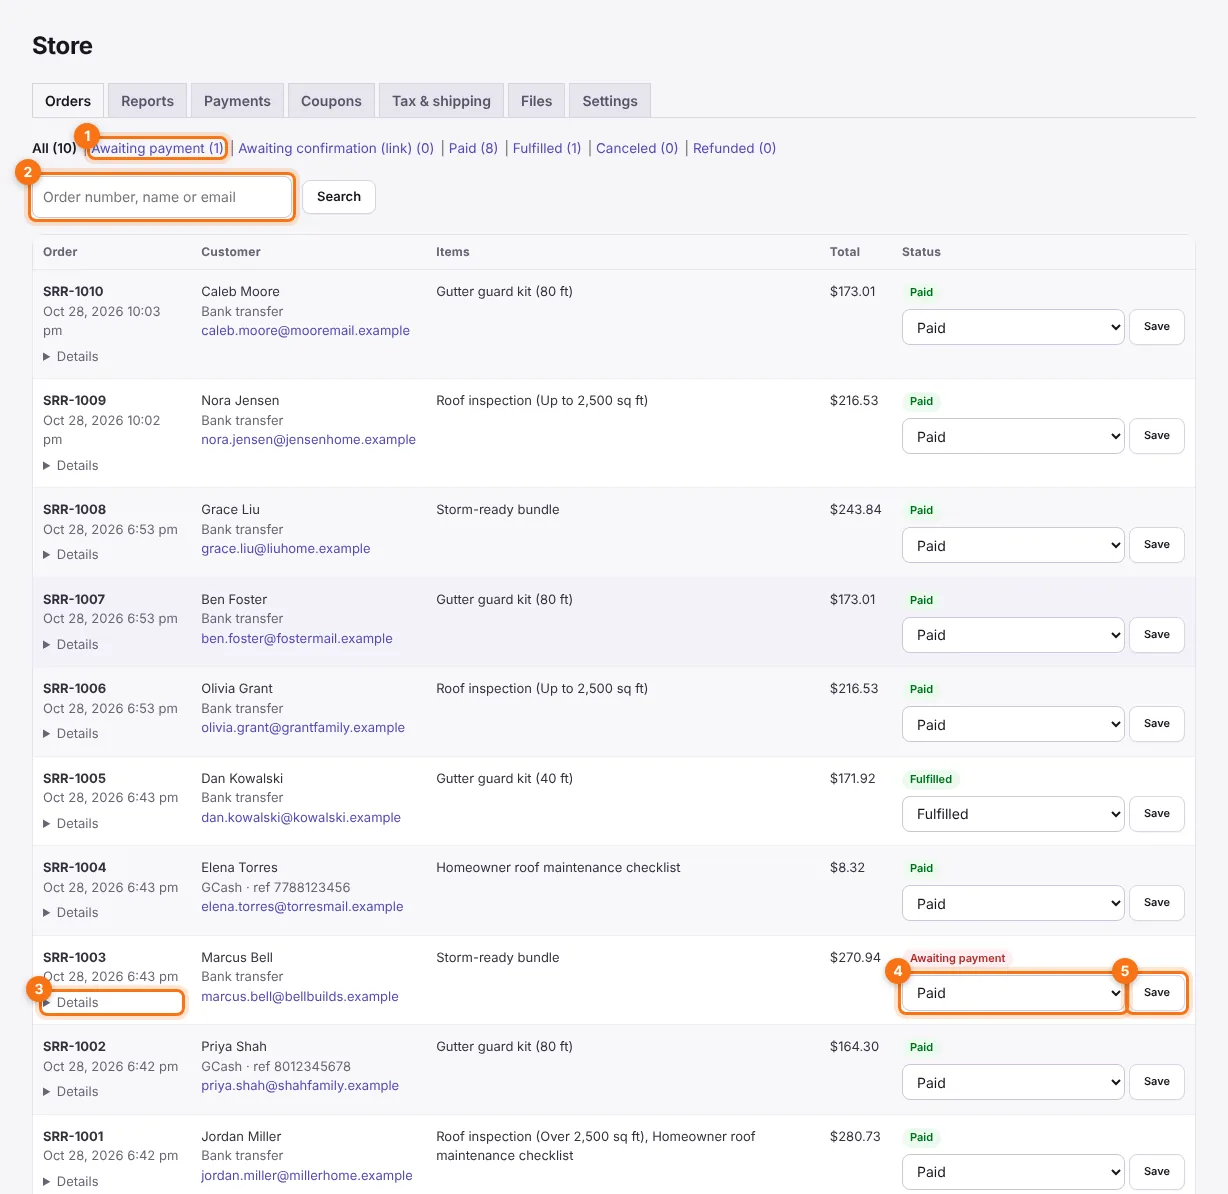Open the Tax & shipping tab
Screen dimensions: 1228x1194
pos(441,101)
